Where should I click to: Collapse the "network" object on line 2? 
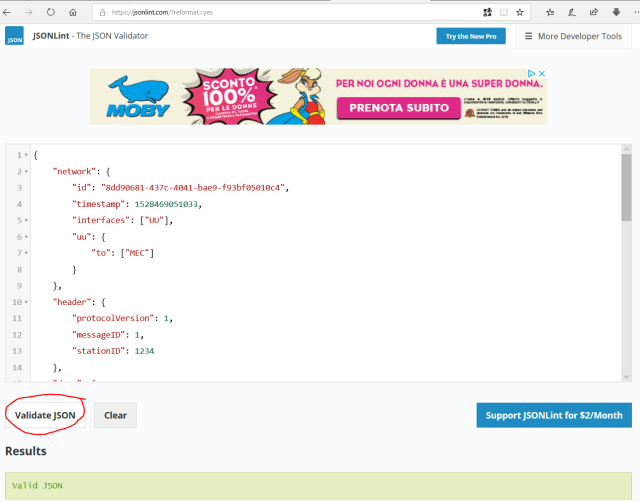(x=26, y=171)
